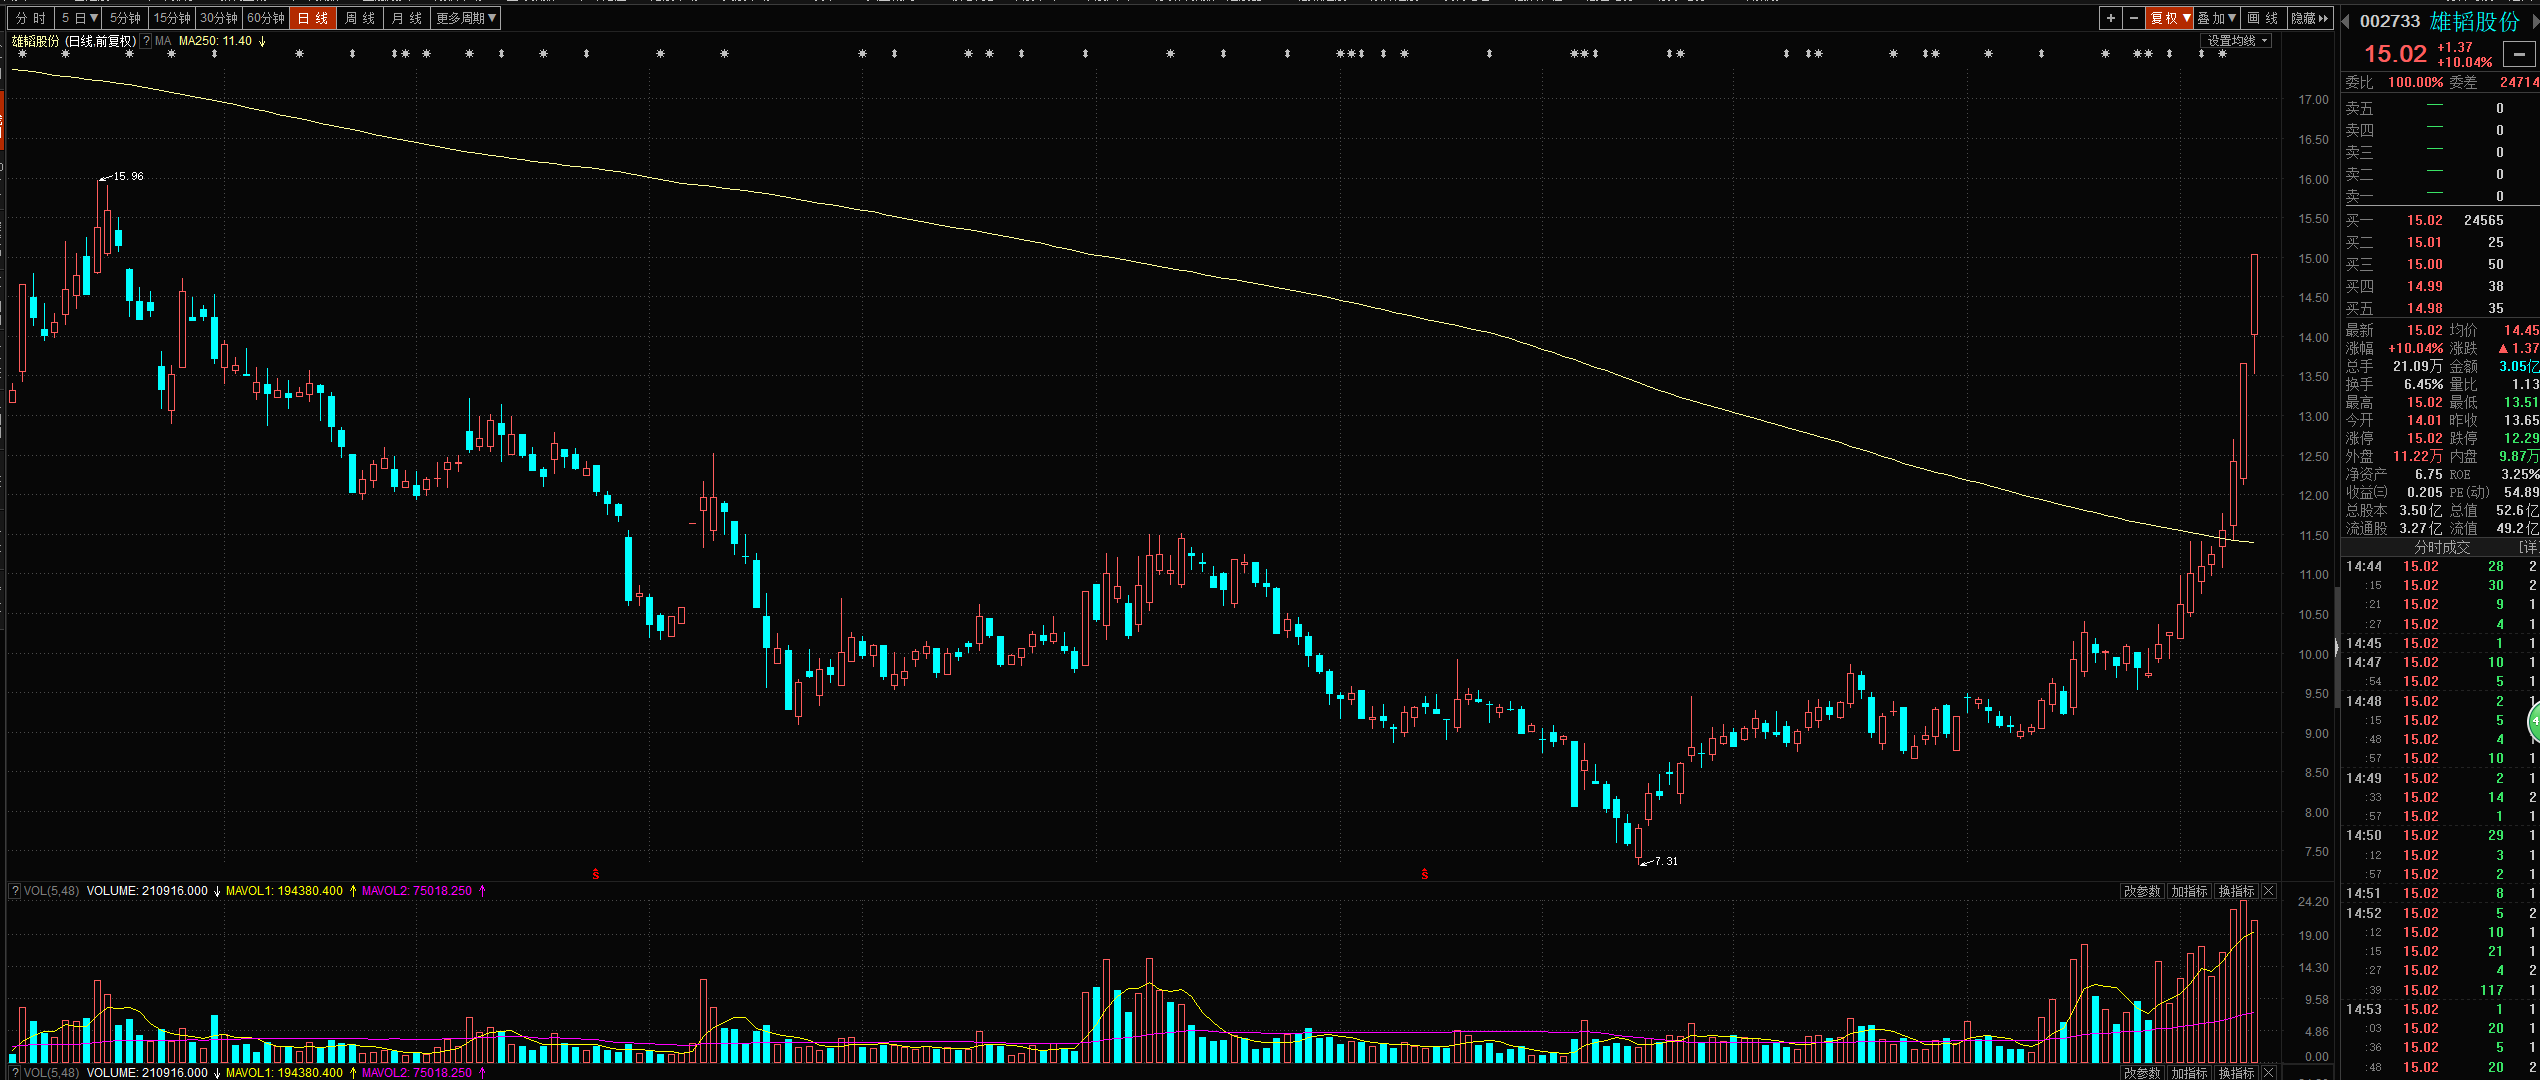The image size is (2540, 1080).
Task: Collapse side panel via 隐藏 button
Action: [2310, 18]
